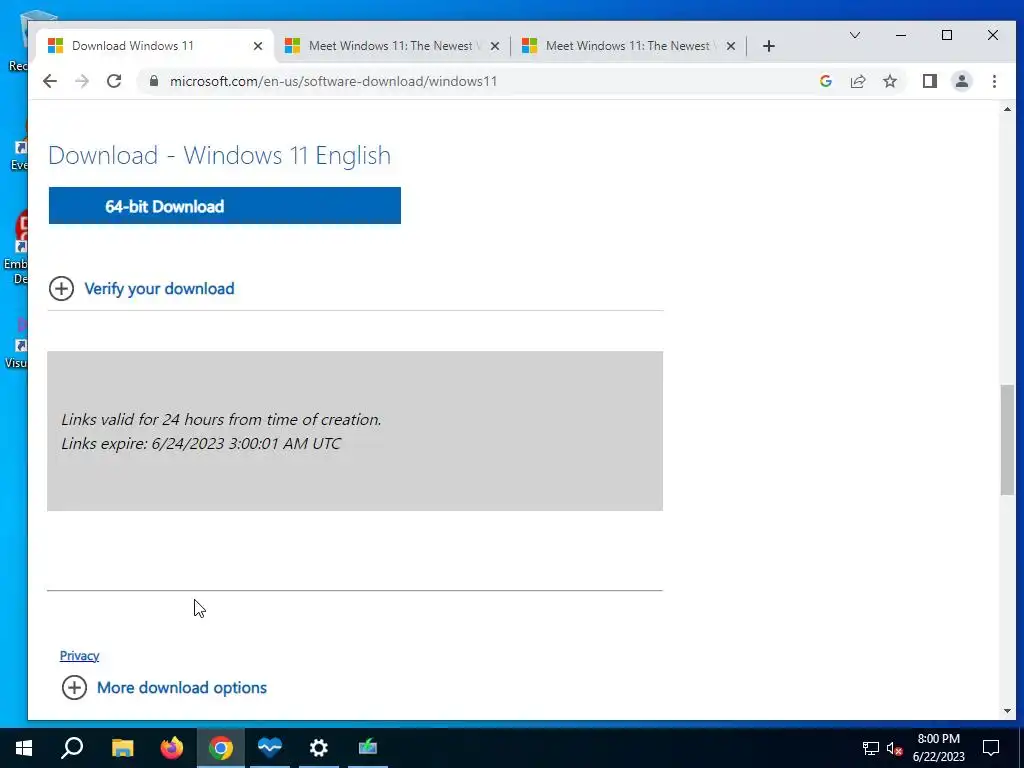View site information via the padlock icon
The height and width of the screenshot is (768, 1024).
154,81
